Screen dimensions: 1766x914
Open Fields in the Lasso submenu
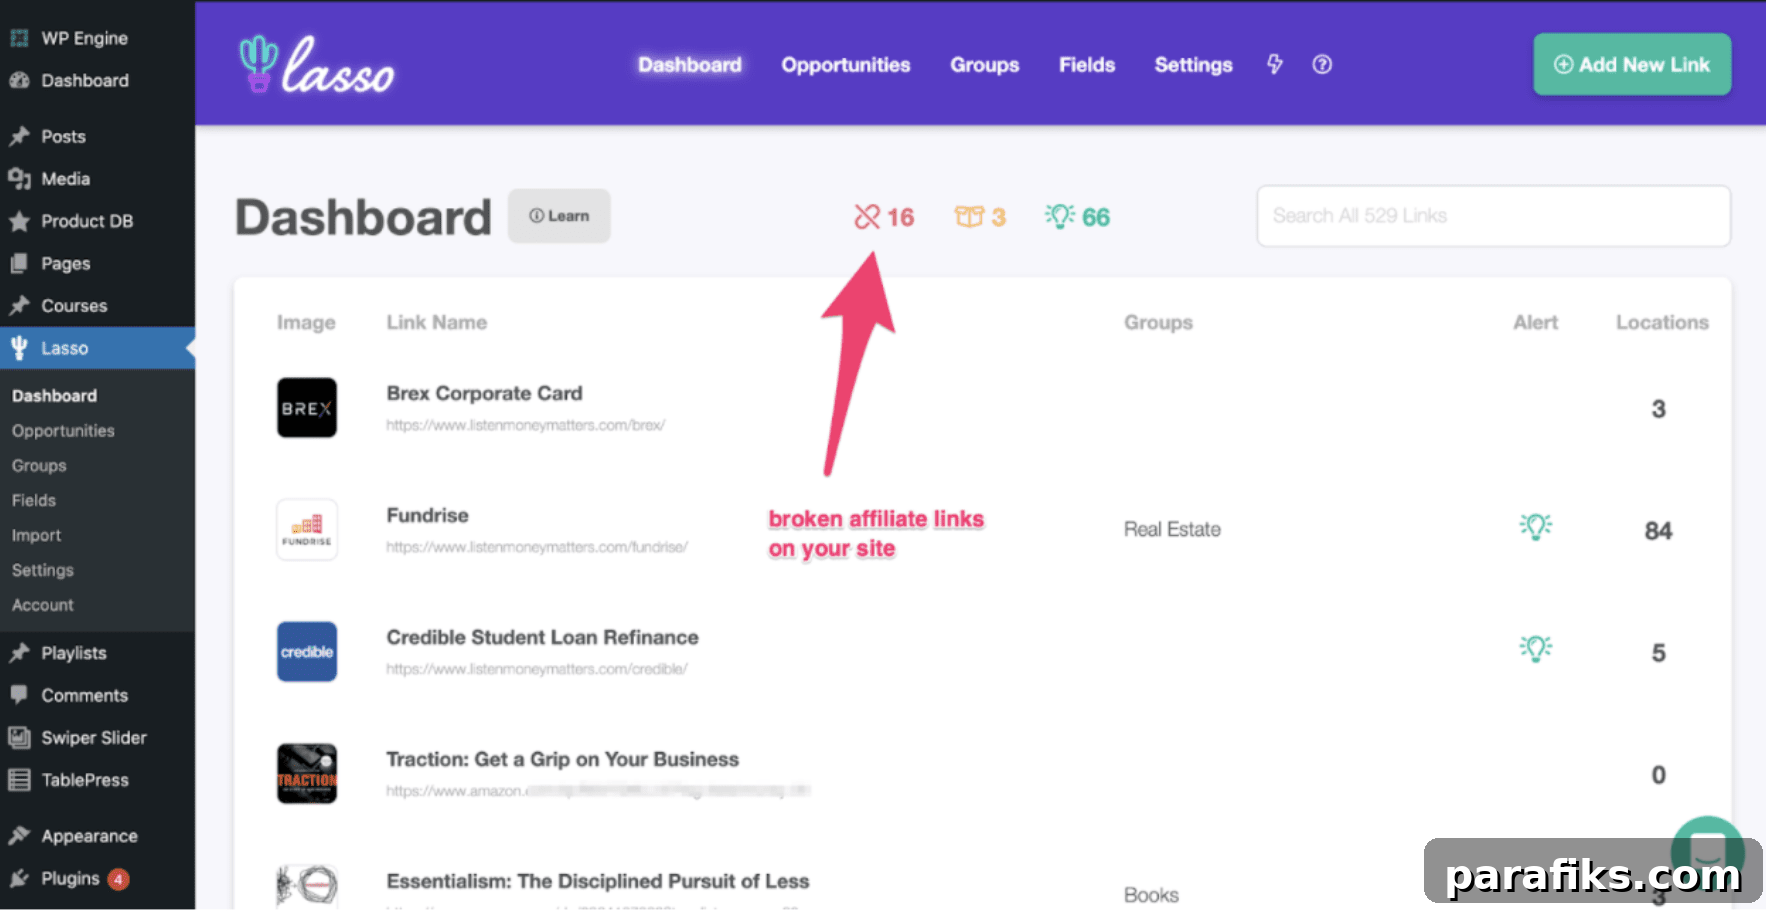click(x=34, y=500)
